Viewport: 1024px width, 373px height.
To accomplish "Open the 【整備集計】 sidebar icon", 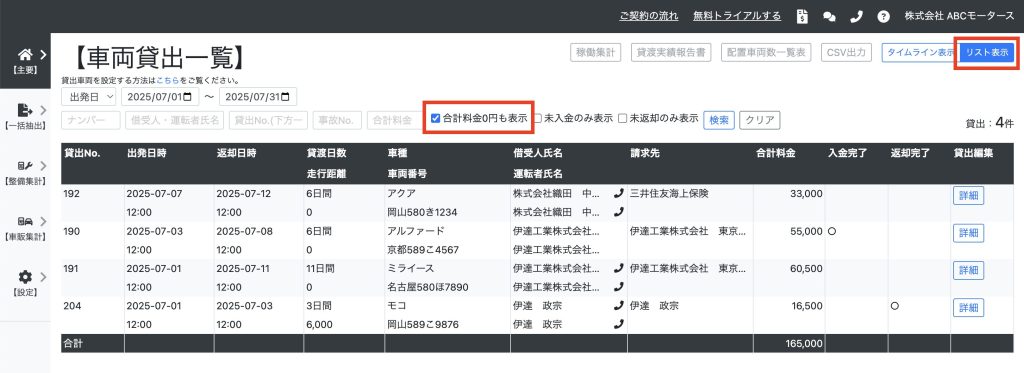I will pos(25,166).
